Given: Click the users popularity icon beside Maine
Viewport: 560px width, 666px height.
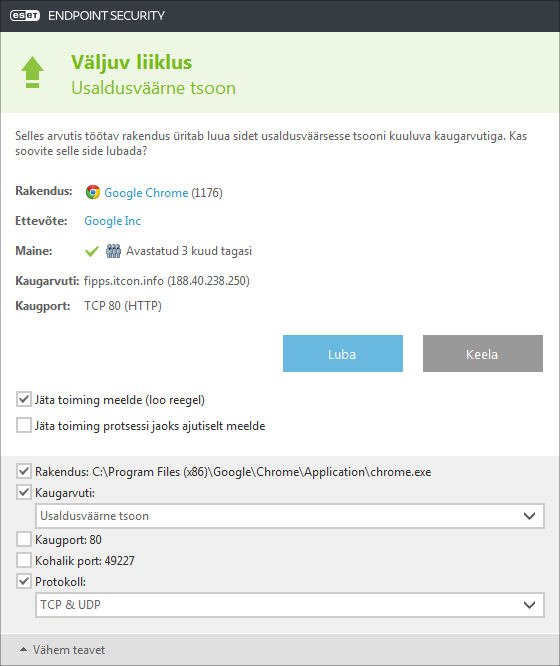Looking at the screenshot, I should point(113,251).
